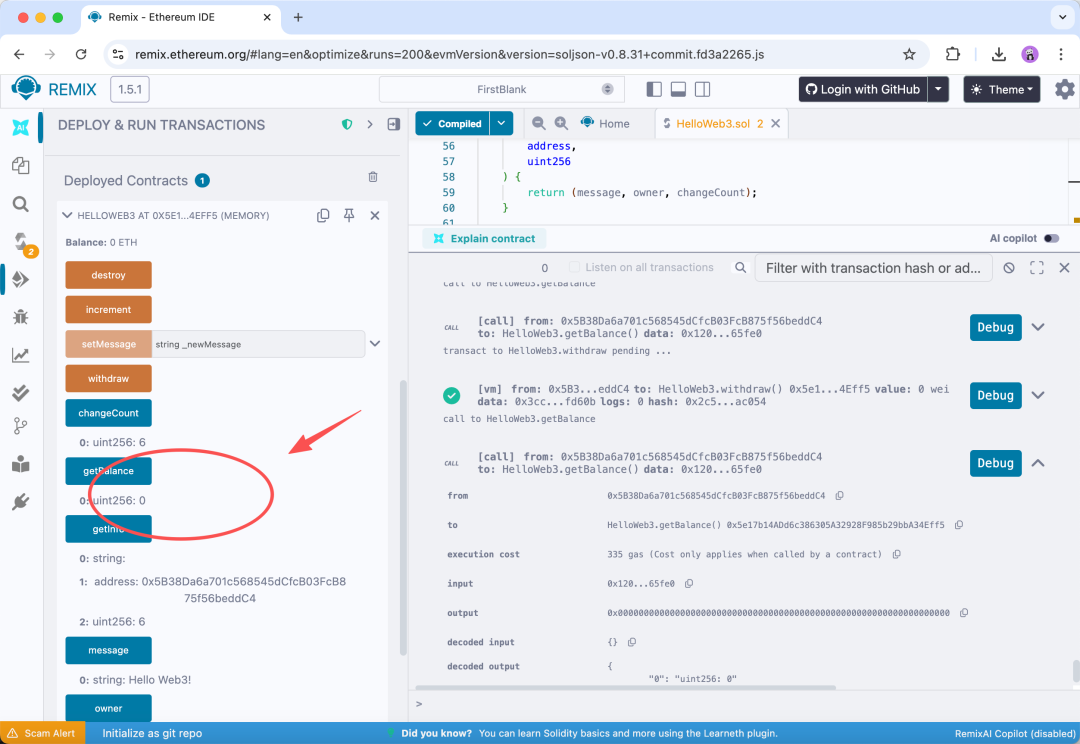Open the Learneth tutorials sidebar icon
The height and width of the screenshot is (744, 1080).
(21, 464)
